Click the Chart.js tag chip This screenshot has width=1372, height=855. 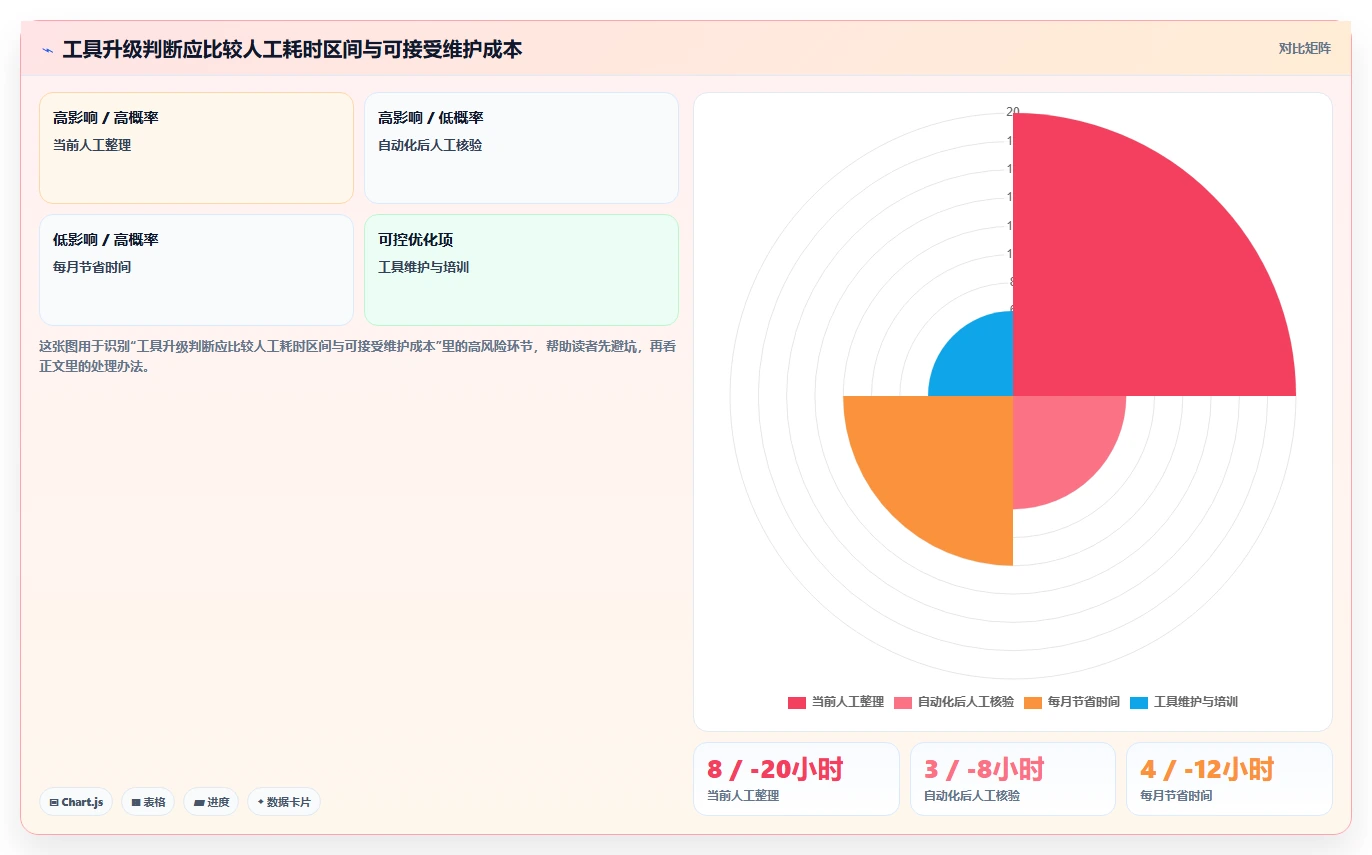pyautogui.click(x=76, y=802)
